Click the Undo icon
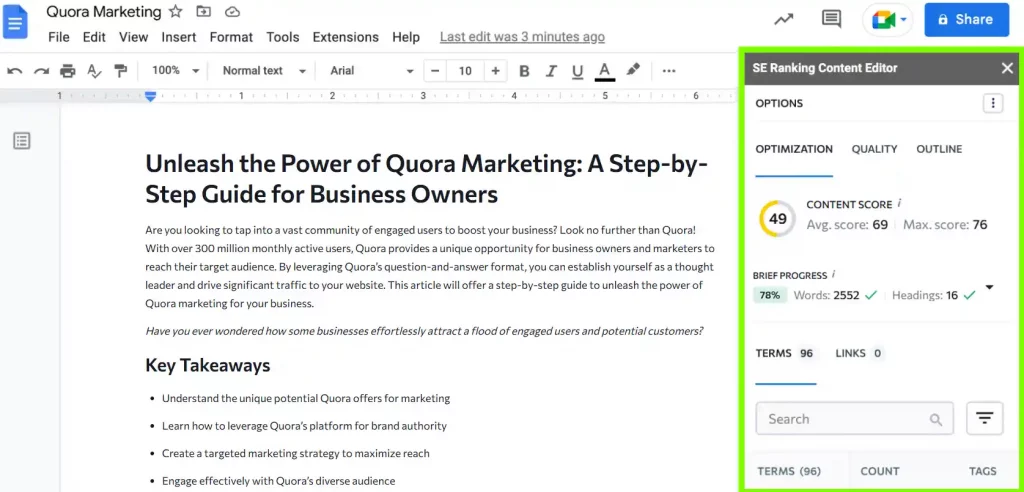The image size is (1024, 492). pyautogui.click(x=14, y=71)
